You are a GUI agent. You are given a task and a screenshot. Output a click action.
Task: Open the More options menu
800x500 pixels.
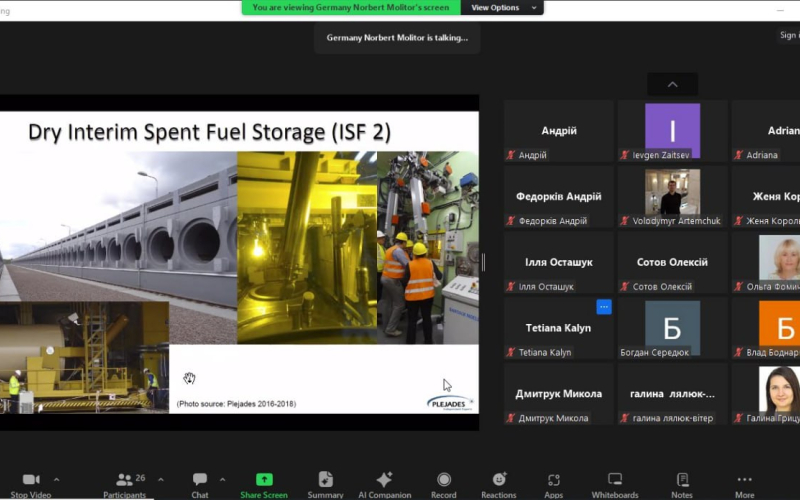744,486
